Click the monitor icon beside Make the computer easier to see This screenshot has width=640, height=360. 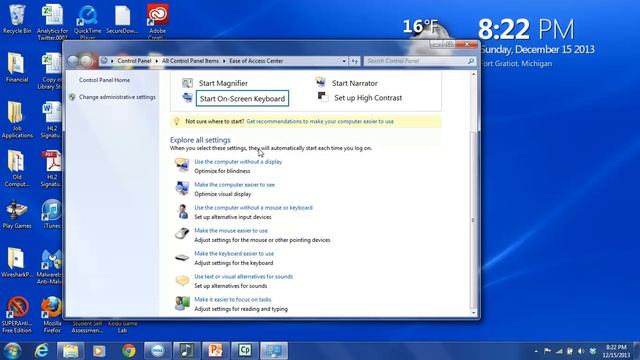pyautogui.click(x=182, y=189)
